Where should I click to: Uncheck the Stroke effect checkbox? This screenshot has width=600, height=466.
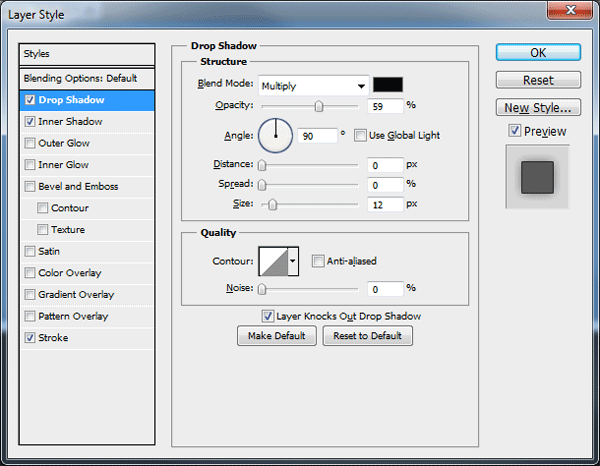(x=30, y=337)
